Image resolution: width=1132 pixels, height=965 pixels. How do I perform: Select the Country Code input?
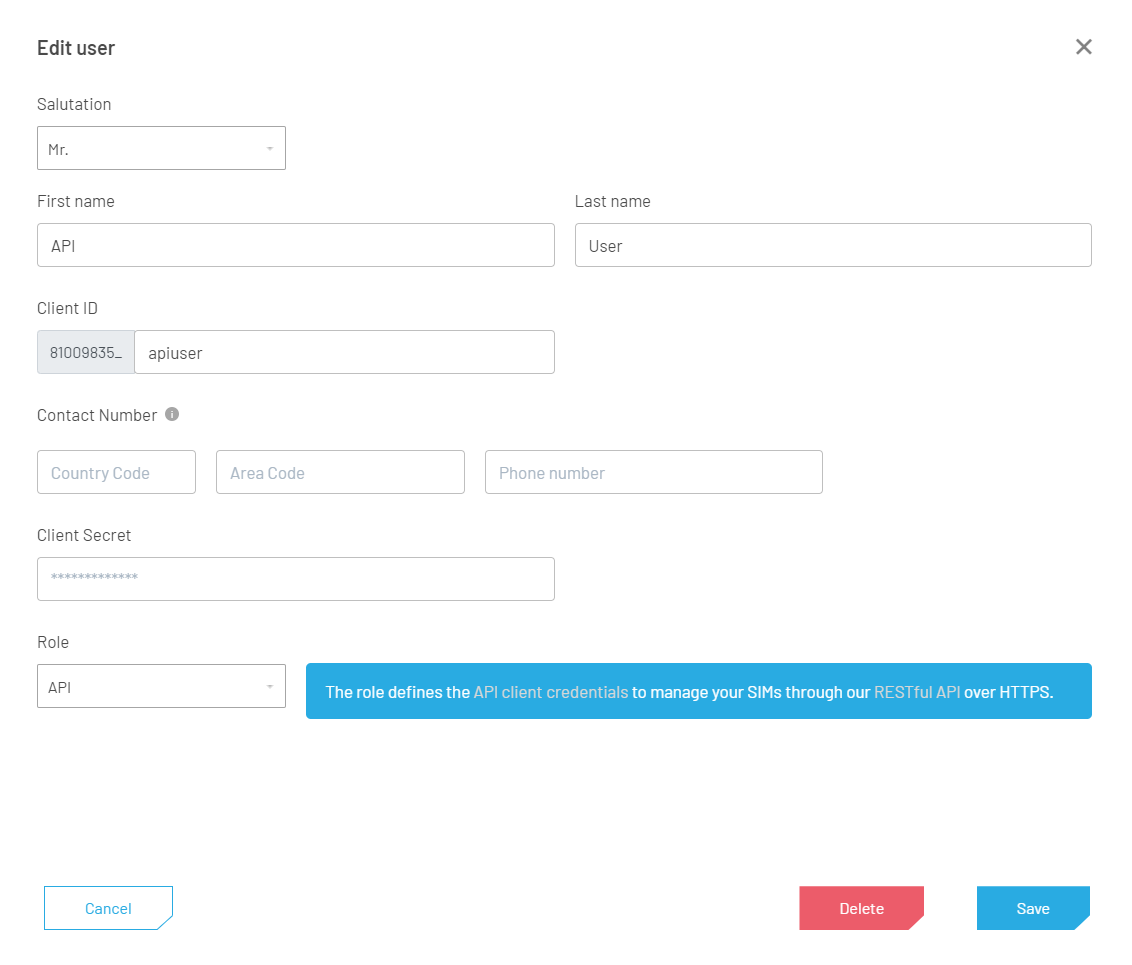[116, 472]
